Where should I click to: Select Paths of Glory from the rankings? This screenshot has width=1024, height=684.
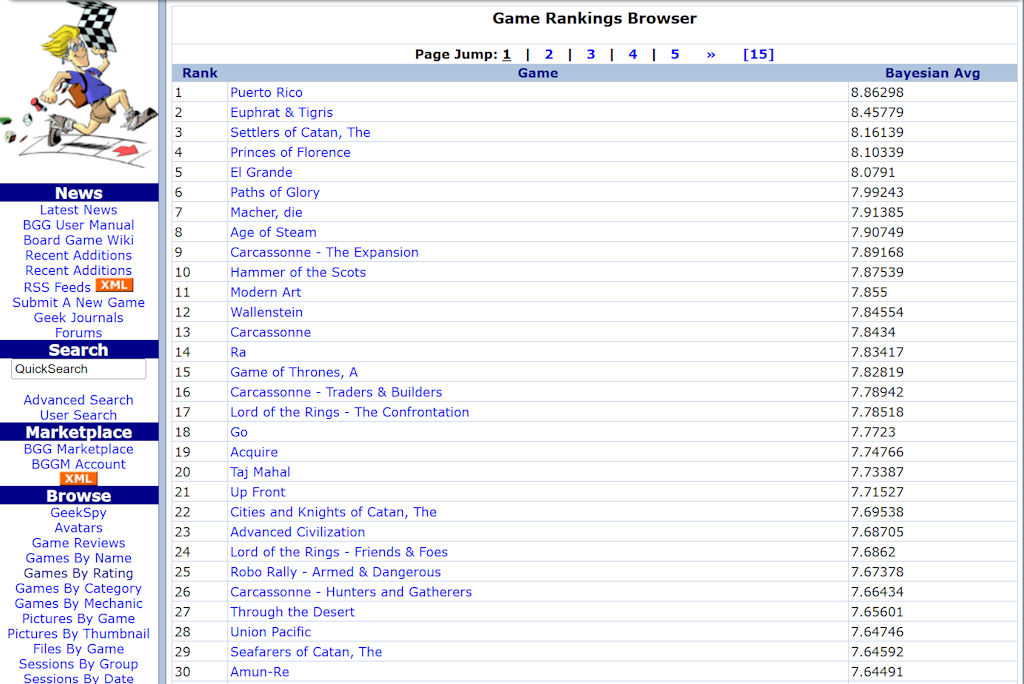pos(275,192)
